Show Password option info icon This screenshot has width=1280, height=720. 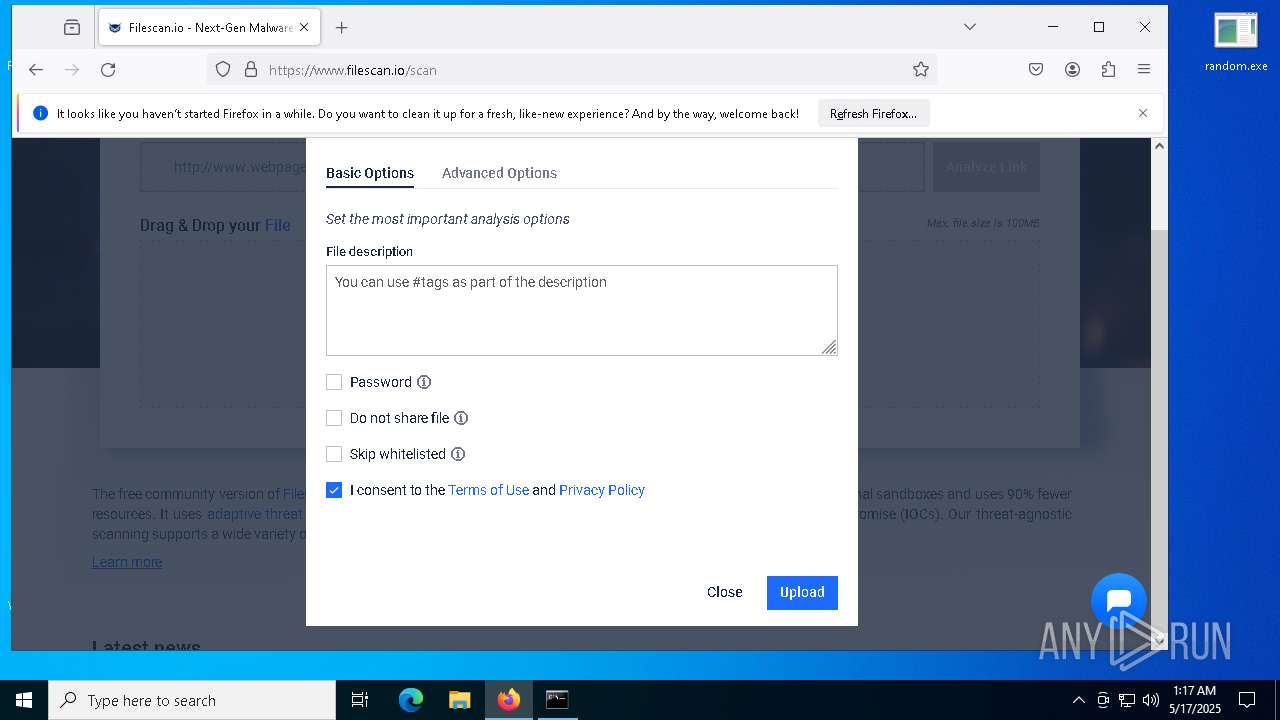tap(424, 382)
